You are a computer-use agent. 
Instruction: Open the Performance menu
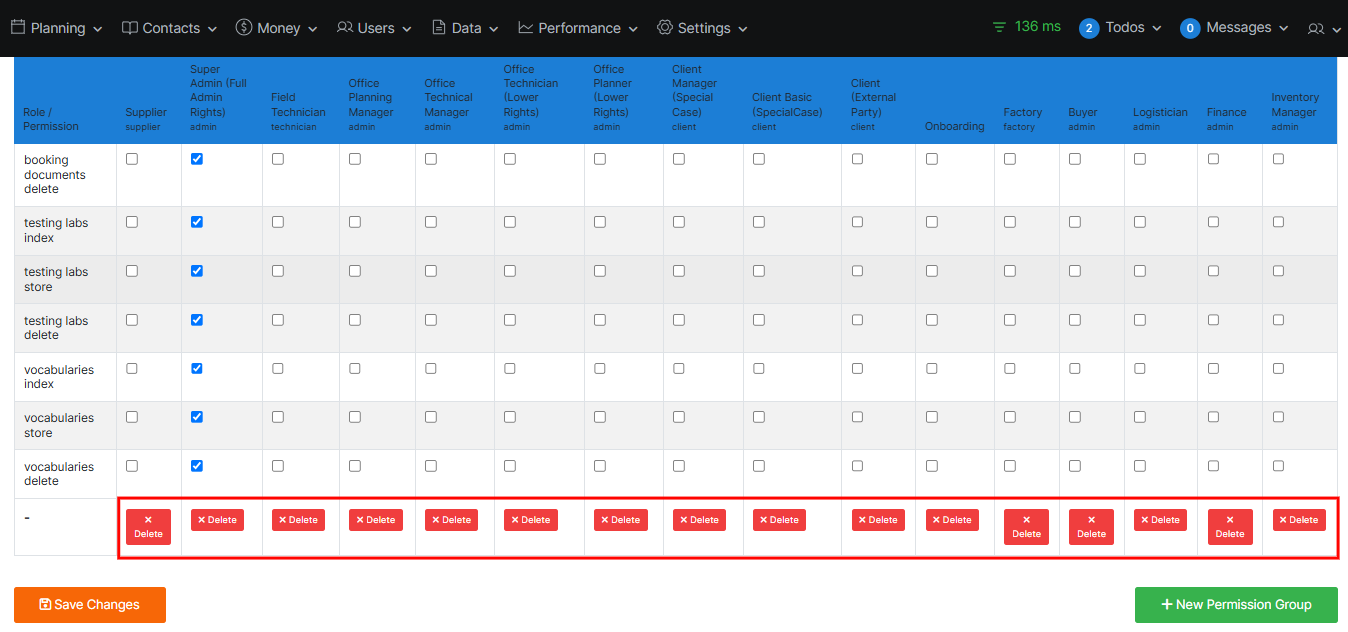(x=579, y=28)
